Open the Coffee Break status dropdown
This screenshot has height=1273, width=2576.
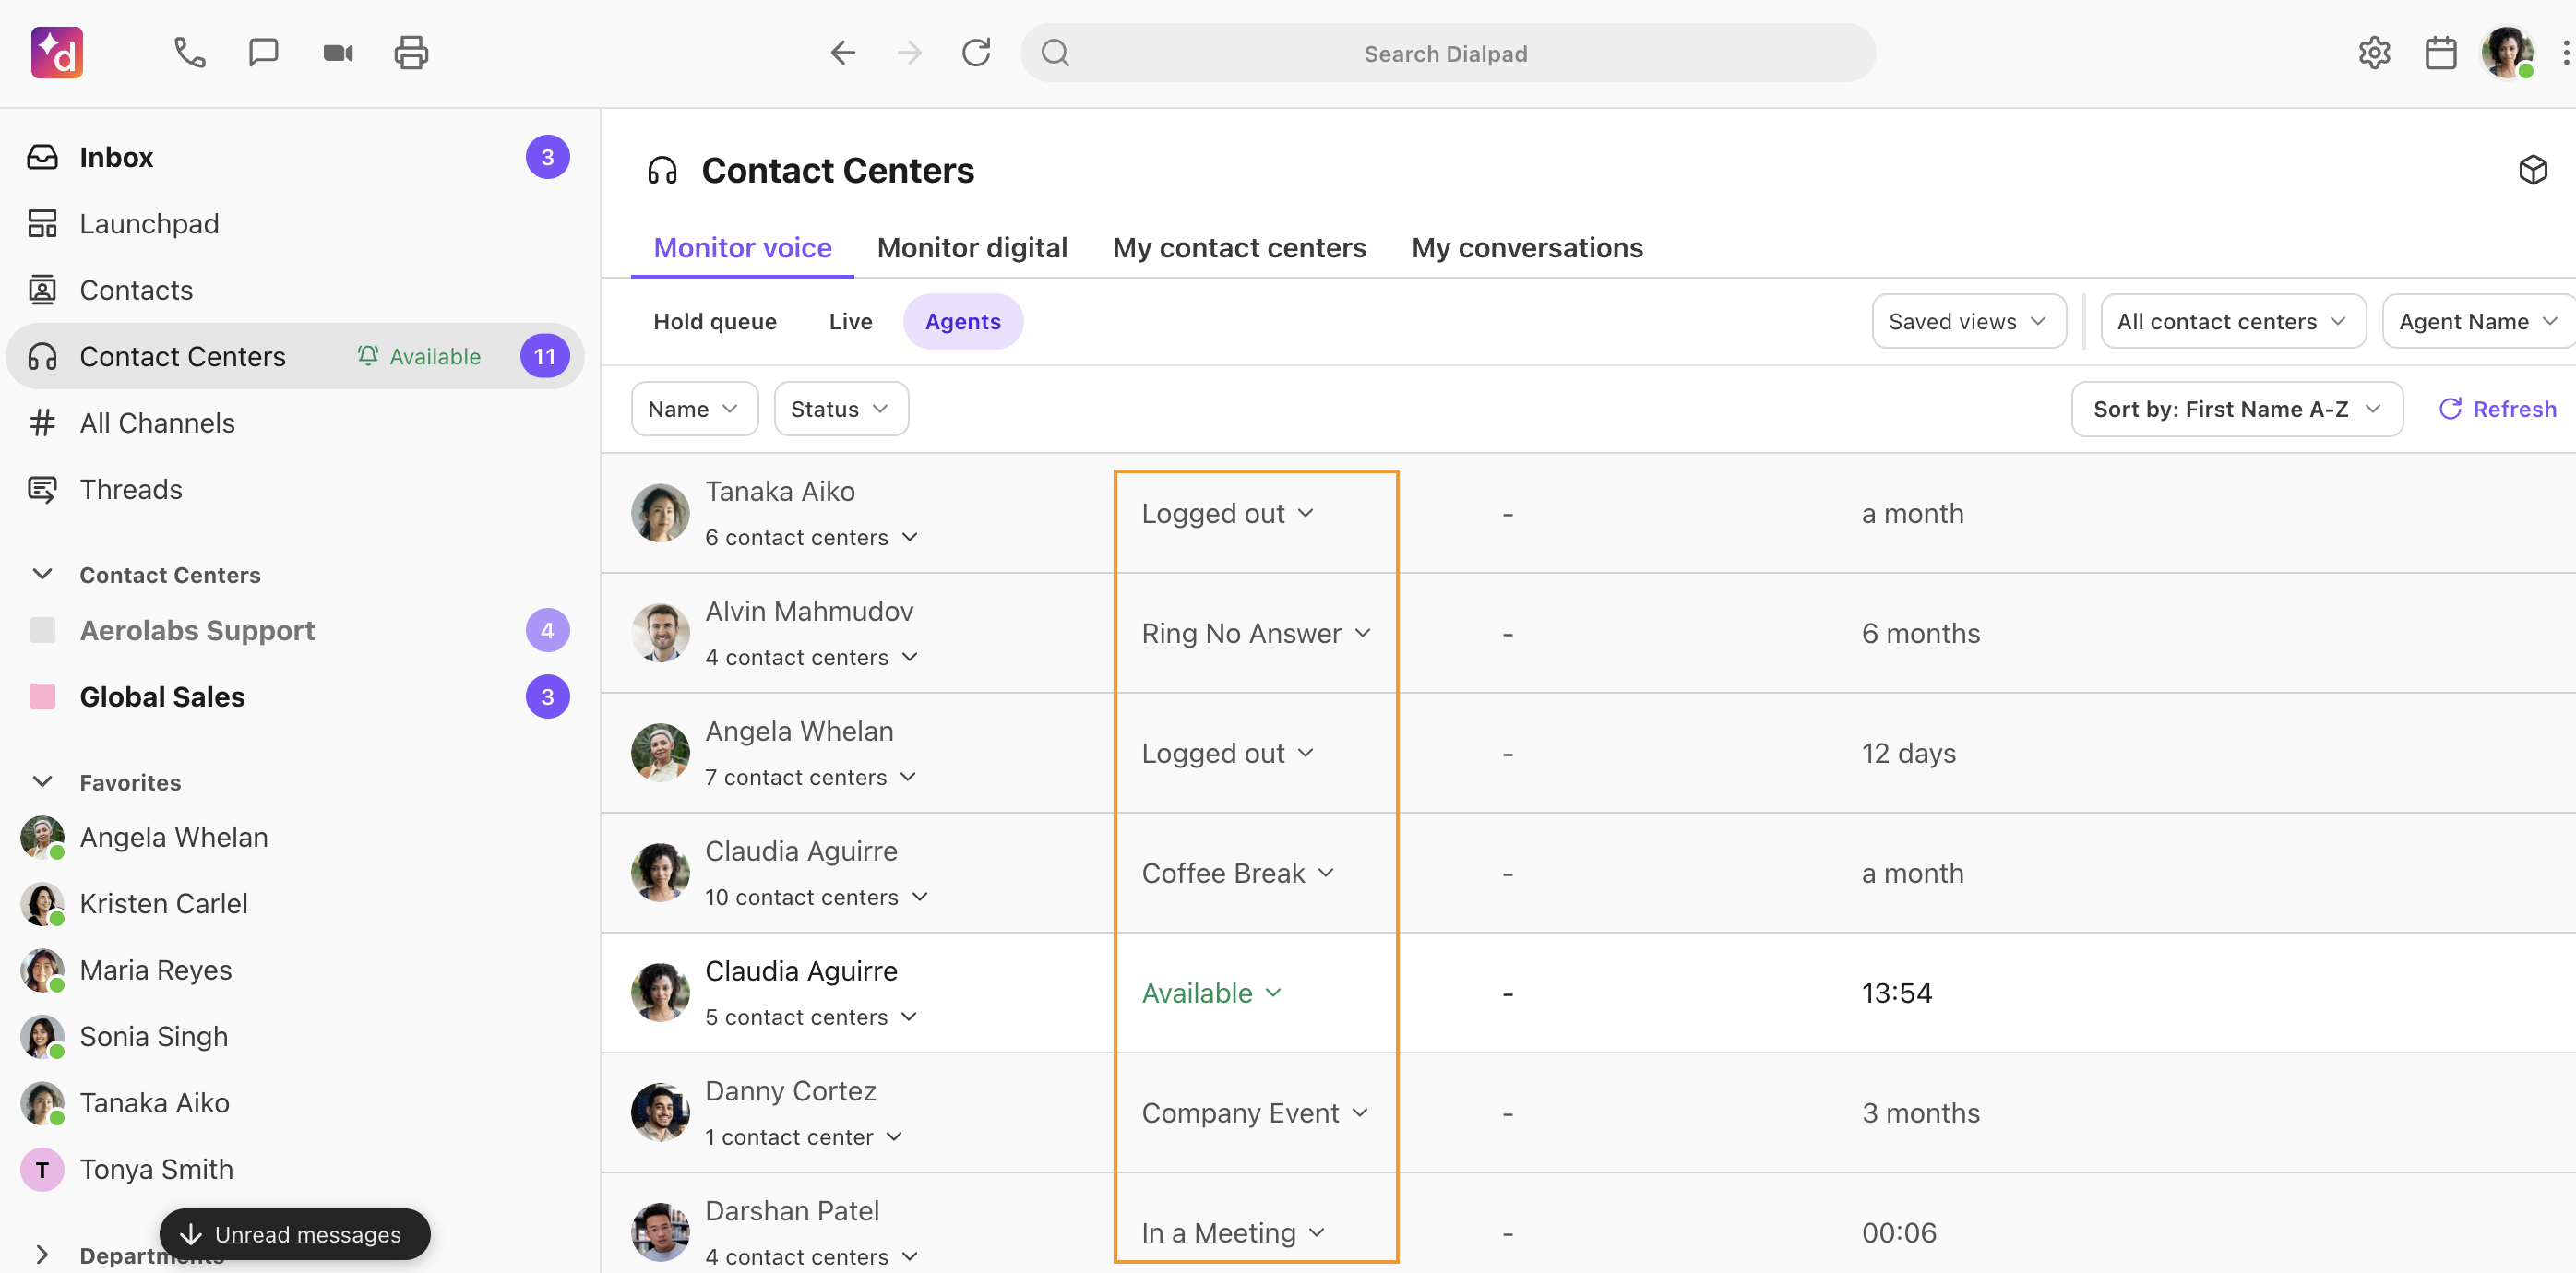[1238, 873]
